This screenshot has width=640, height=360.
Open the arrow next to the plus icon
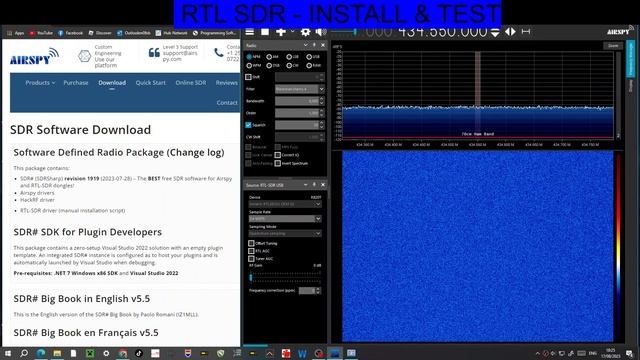tap(292, 31)
